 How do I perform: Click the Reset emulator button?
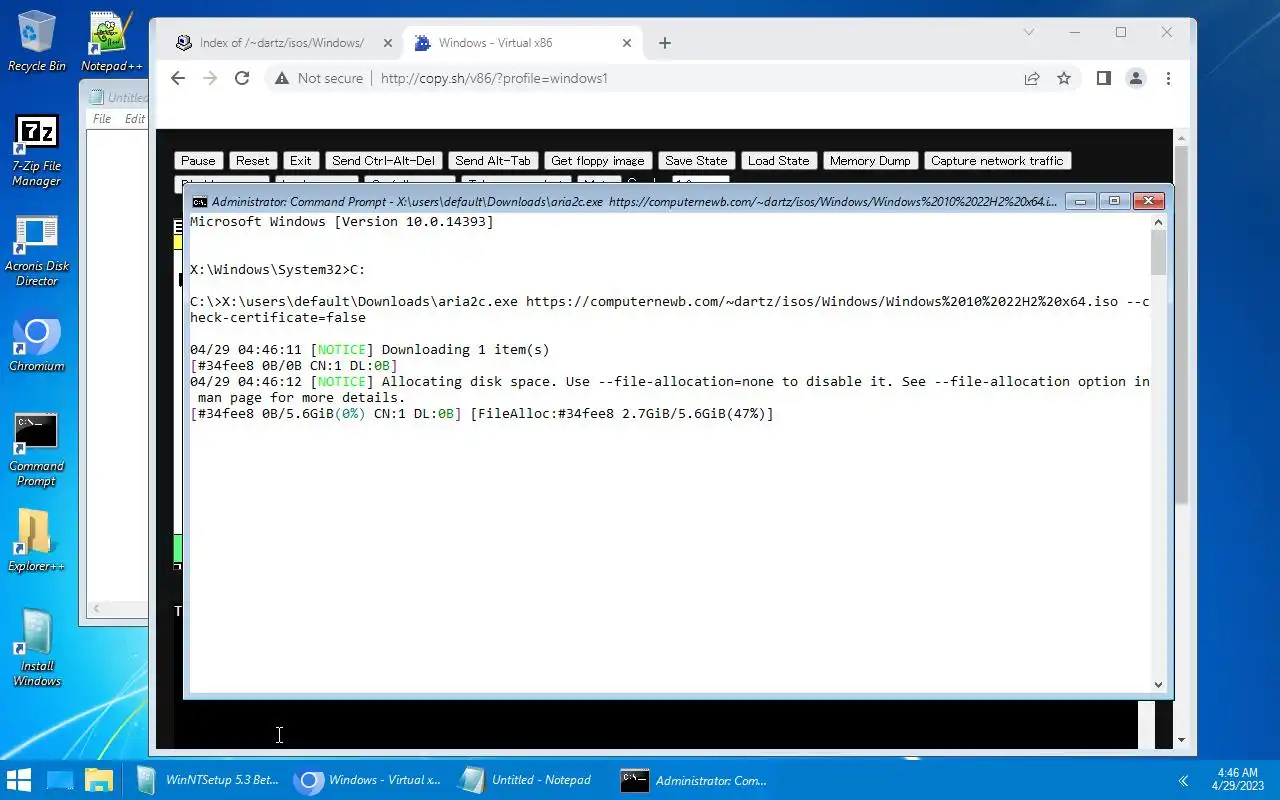[253, 161]
